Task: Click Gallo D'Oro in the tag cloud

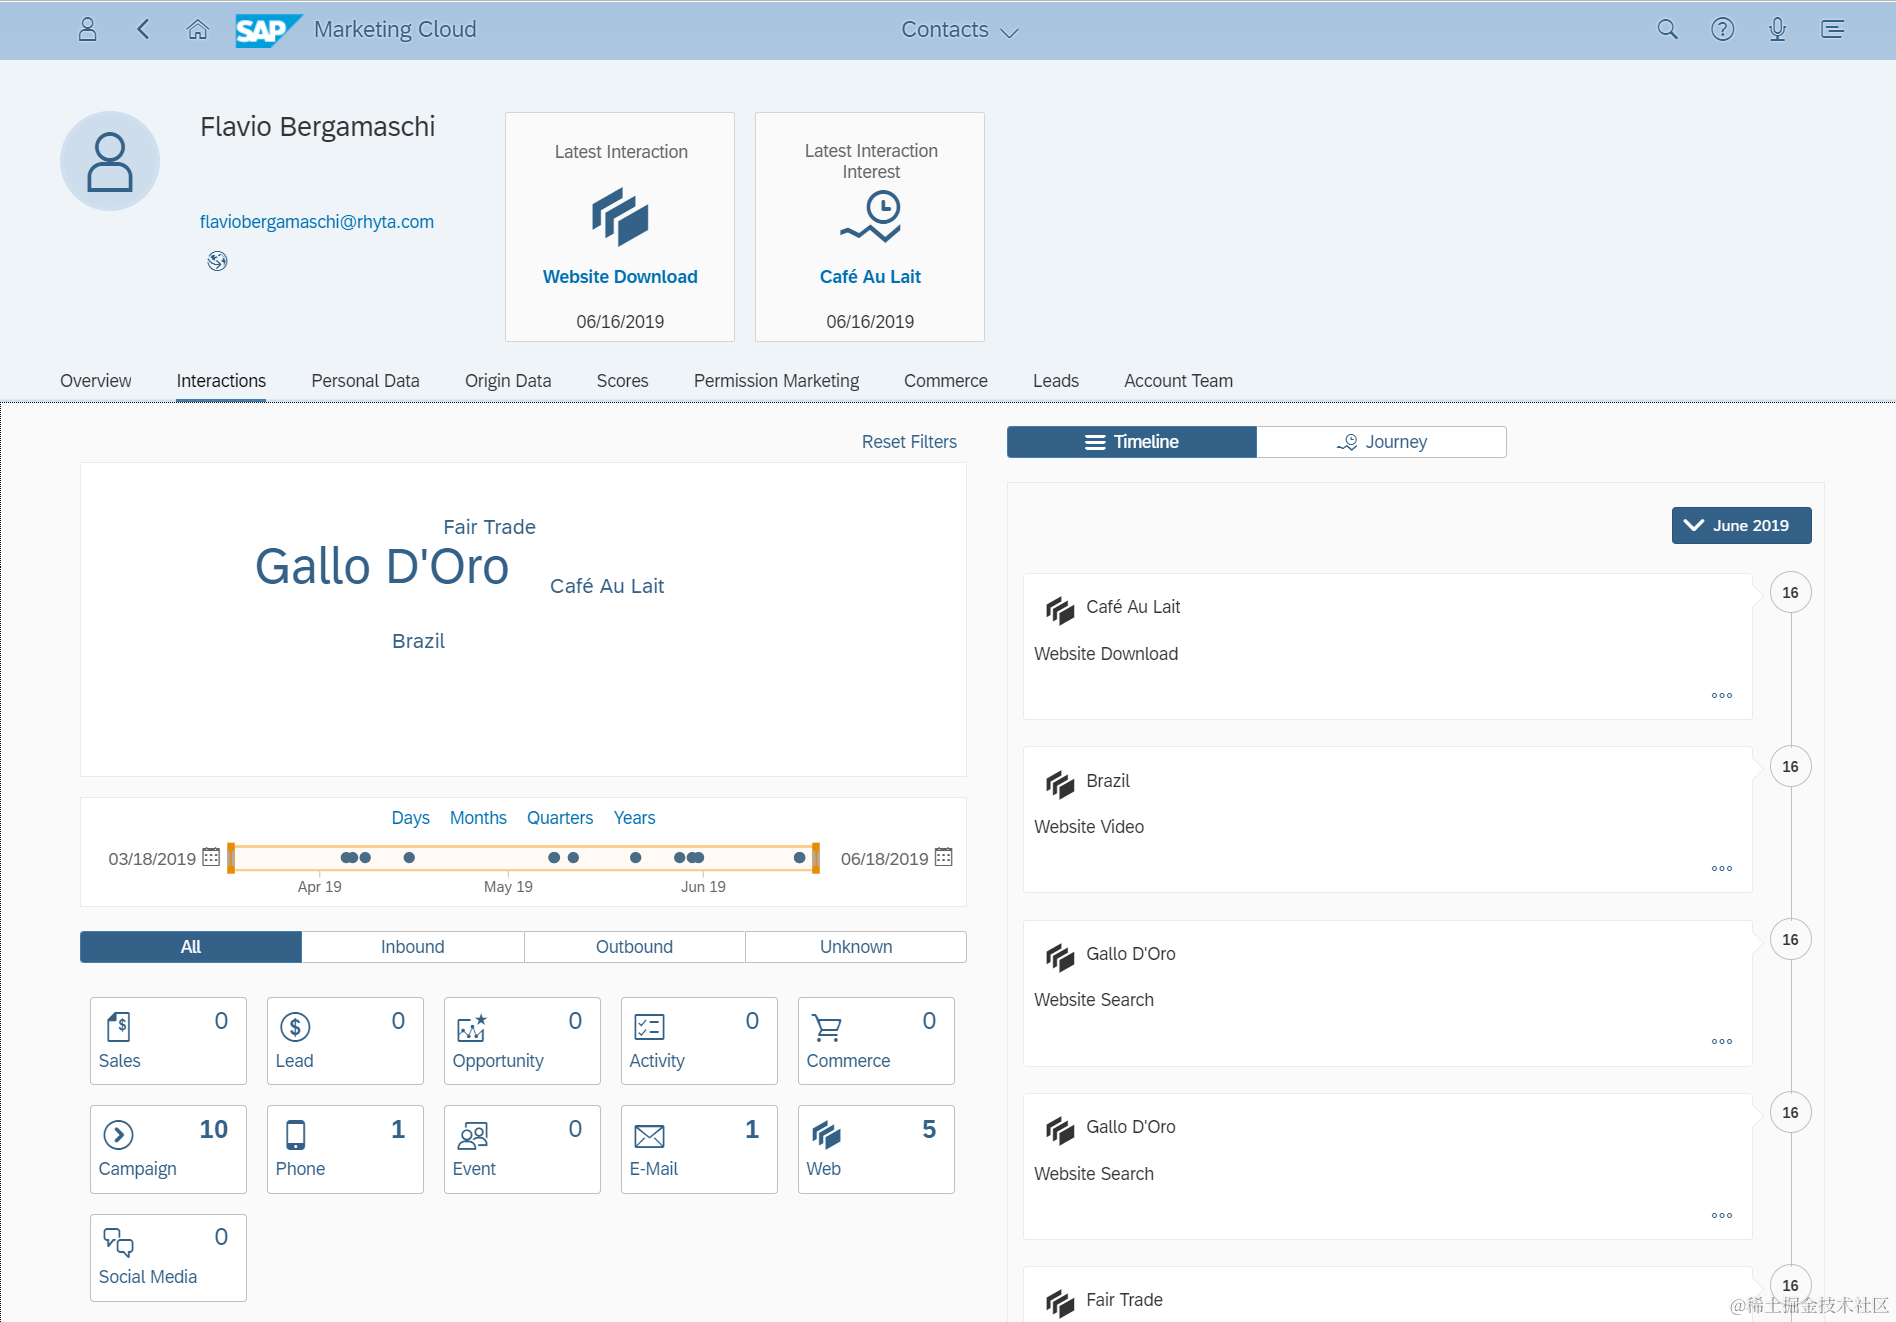Action: (382, 567)
